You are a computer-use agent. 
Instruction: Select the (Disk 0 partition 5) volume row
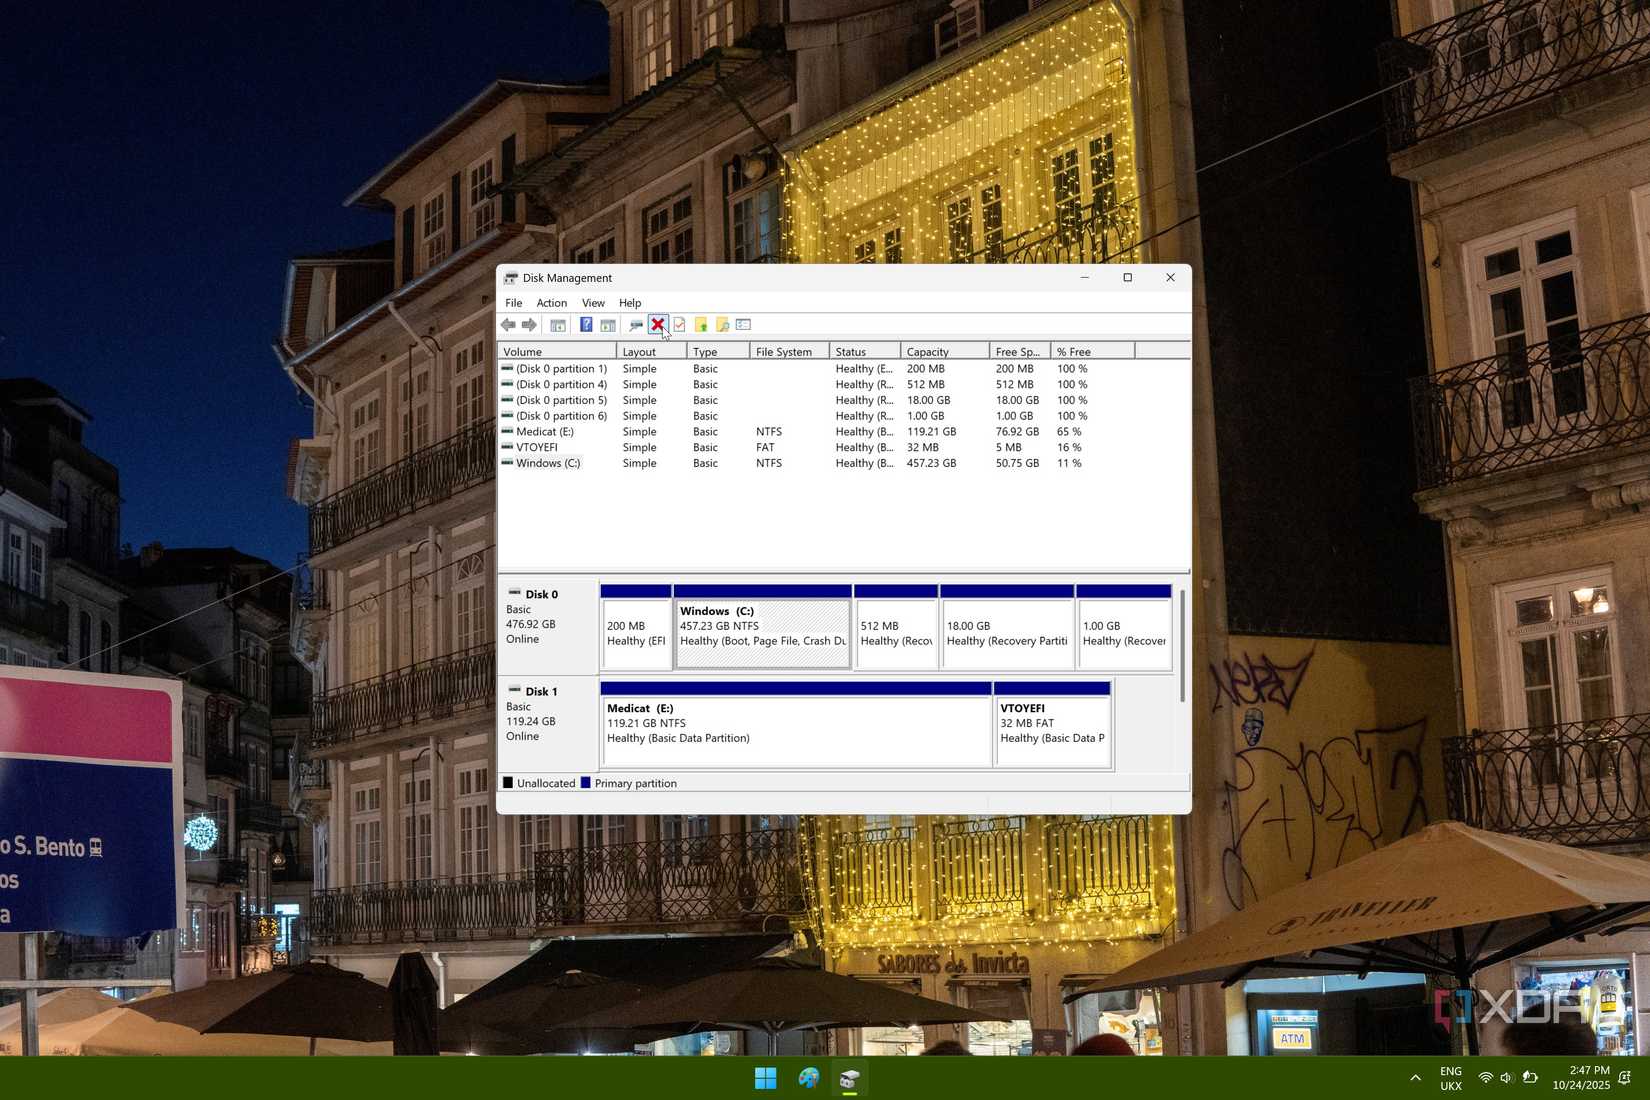click(843, 400)
